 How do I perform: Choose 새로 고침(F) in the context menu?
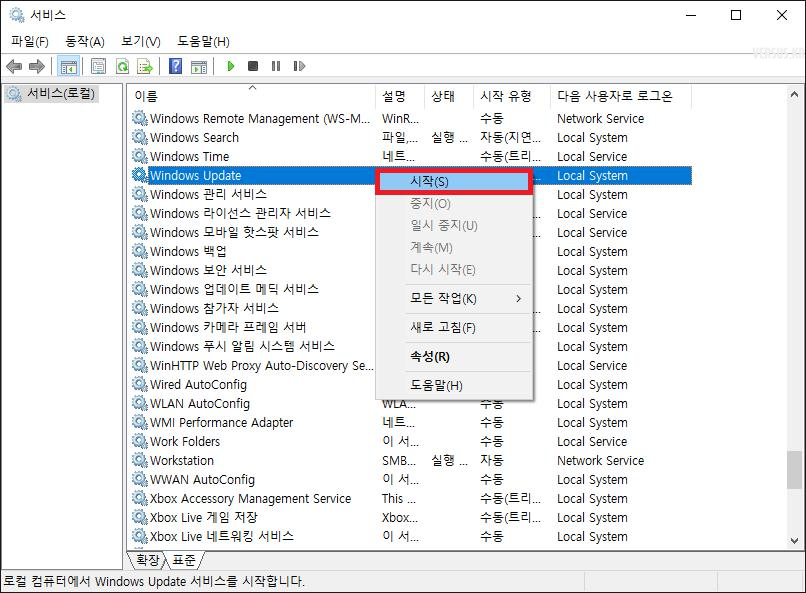454,327
